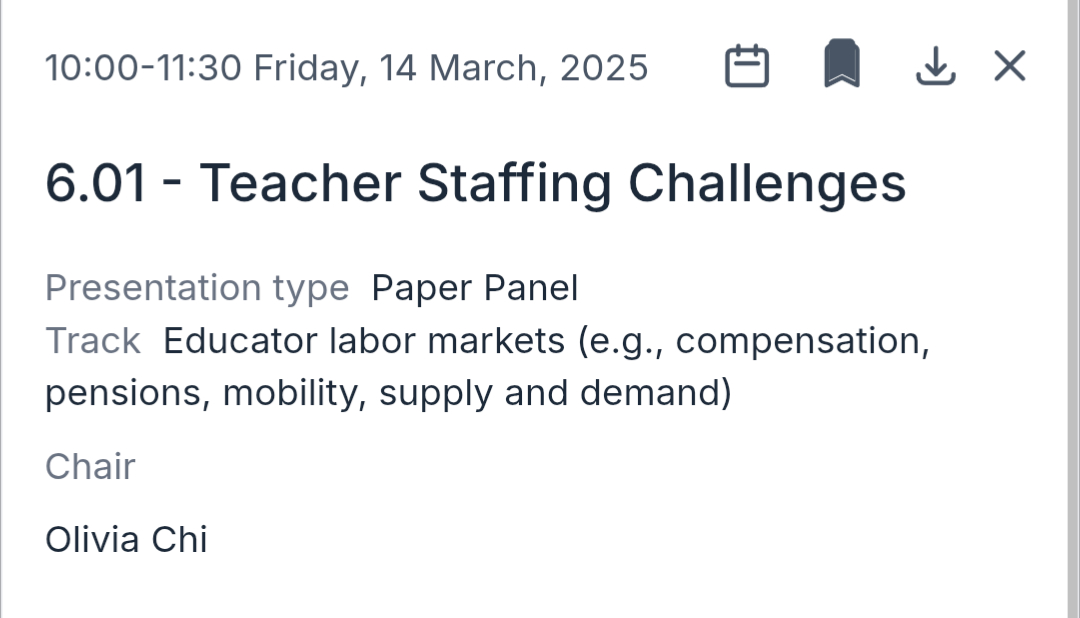This screenshot has width=1080, height=618.
Task: Click the "(e.g., compensation," text
Action: coord(754,341)
